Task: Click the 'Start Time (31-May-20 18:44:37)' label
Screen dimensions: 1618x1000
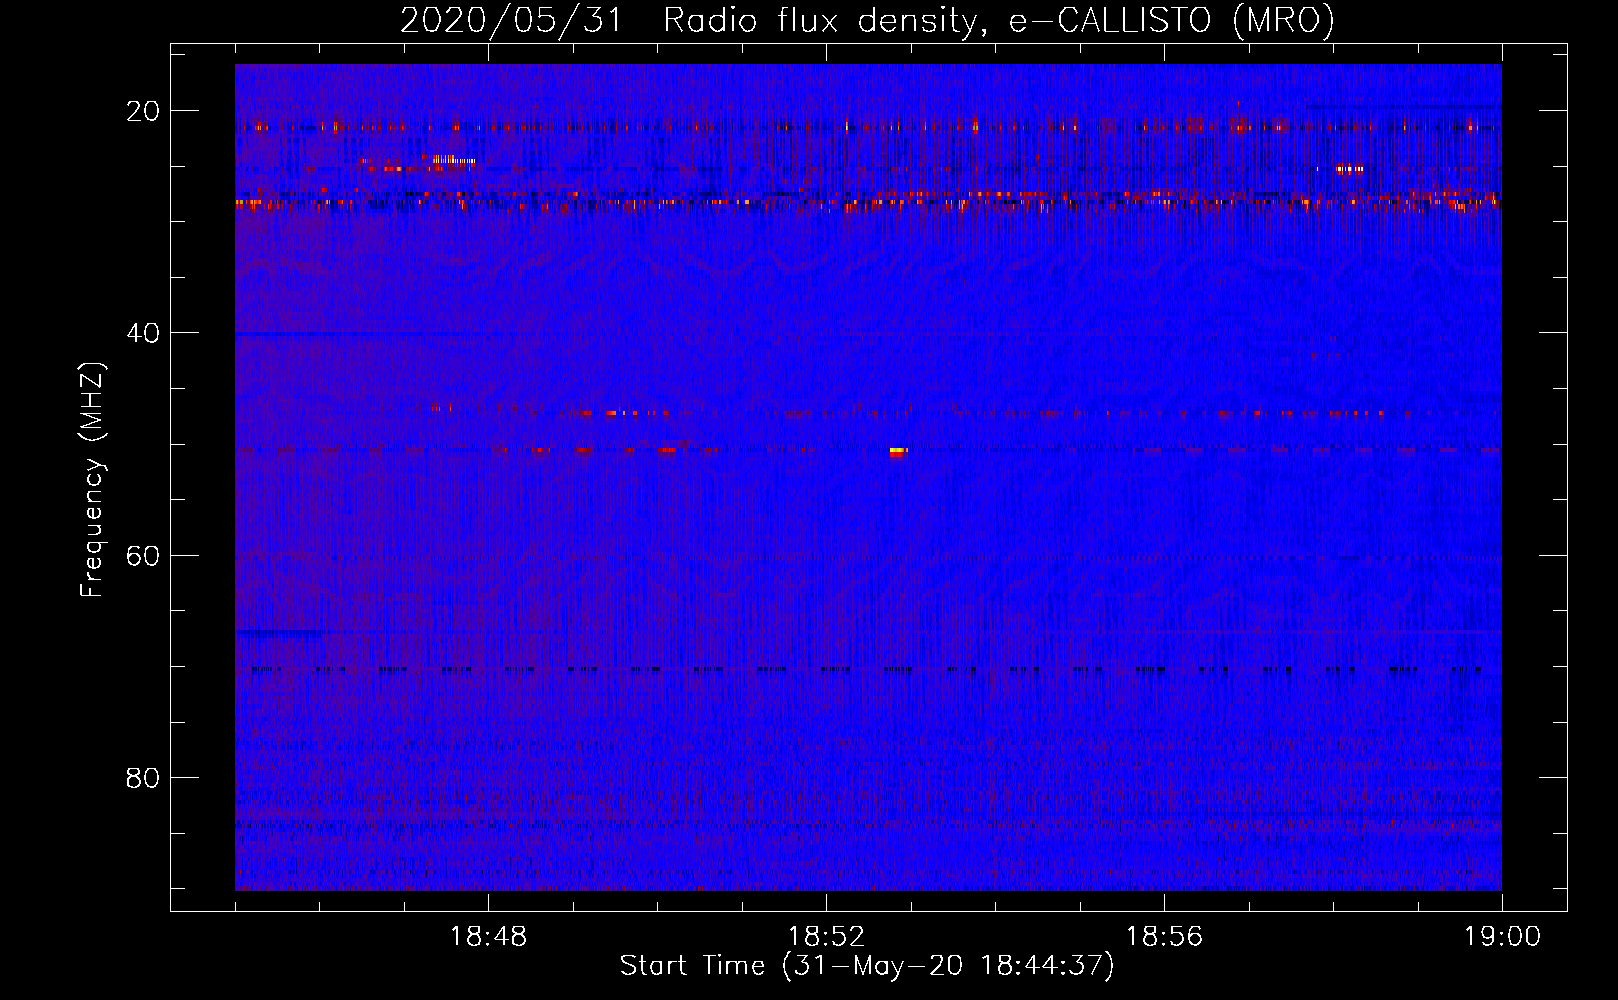Action: 867,966
